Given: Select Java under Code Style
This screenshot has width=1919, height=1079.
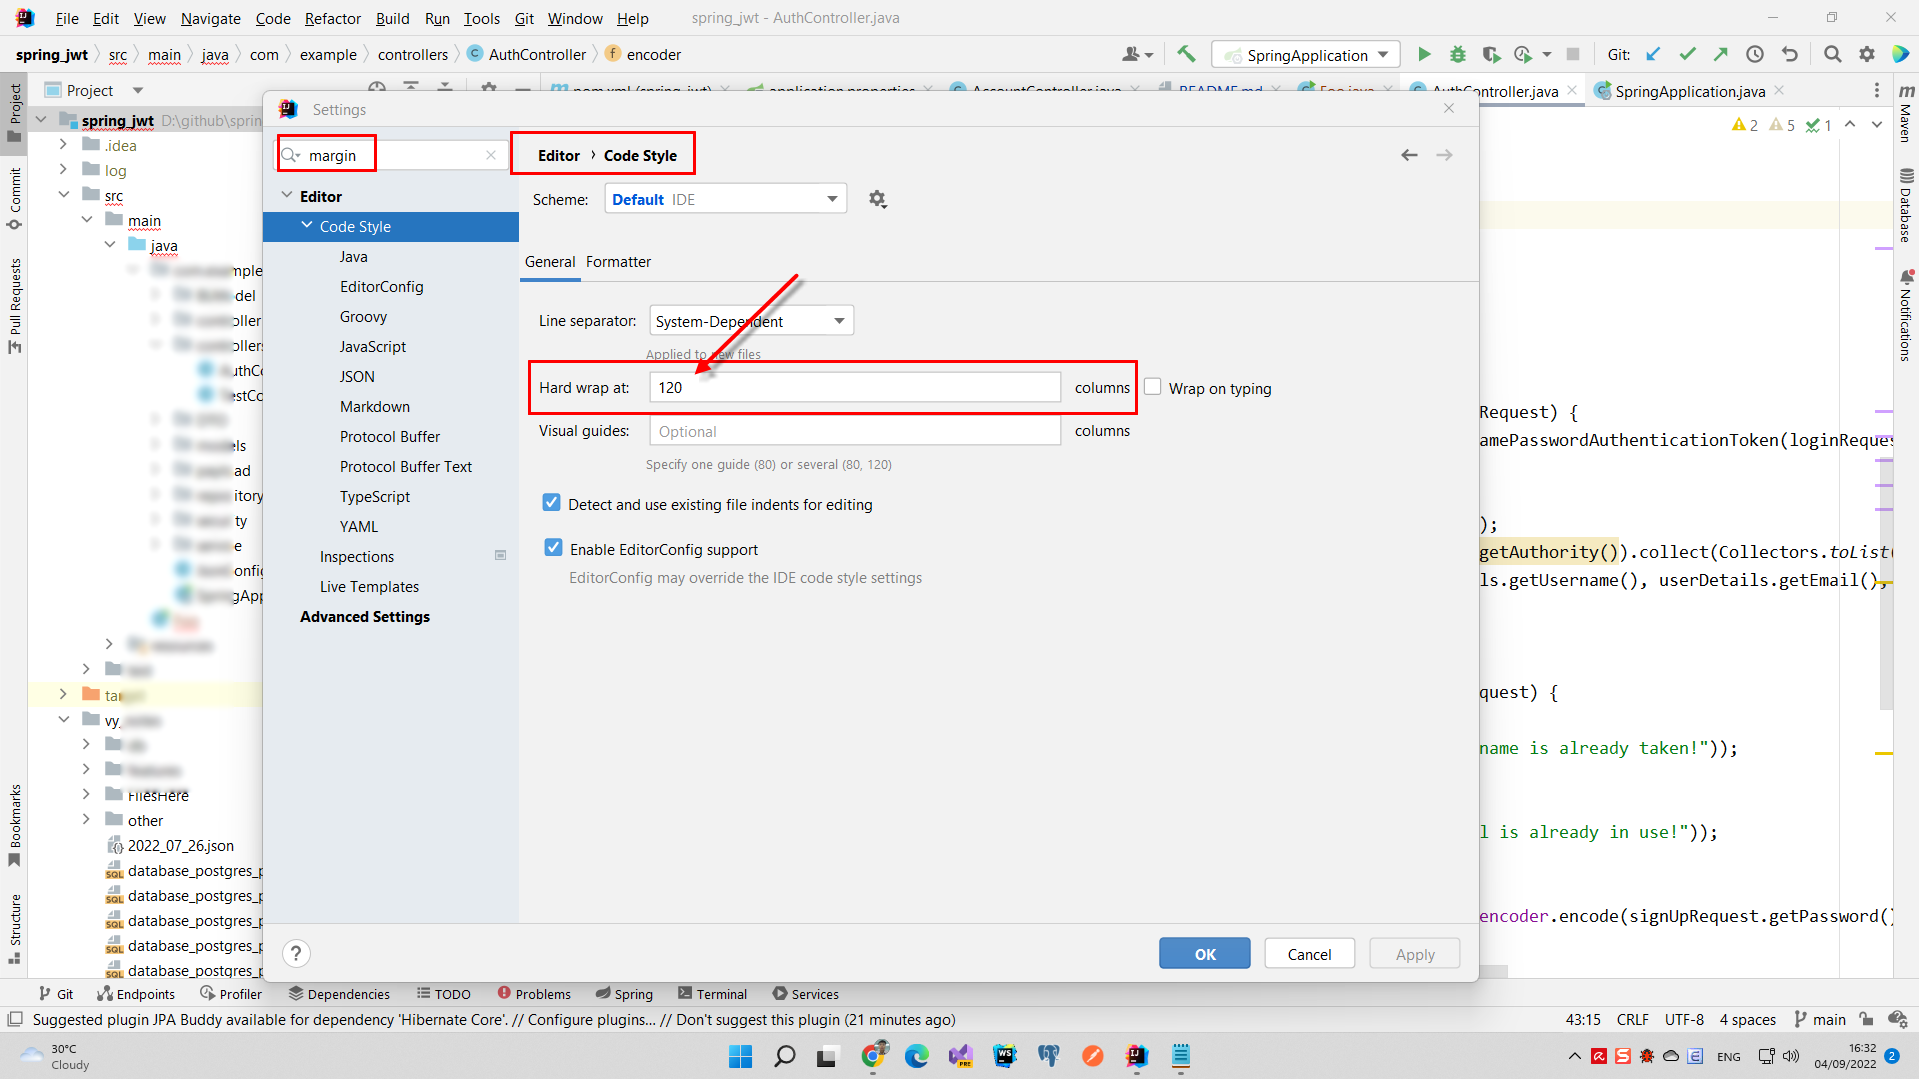Looking at the screenshot, I should pyautogui.click(x=353, y=257).
